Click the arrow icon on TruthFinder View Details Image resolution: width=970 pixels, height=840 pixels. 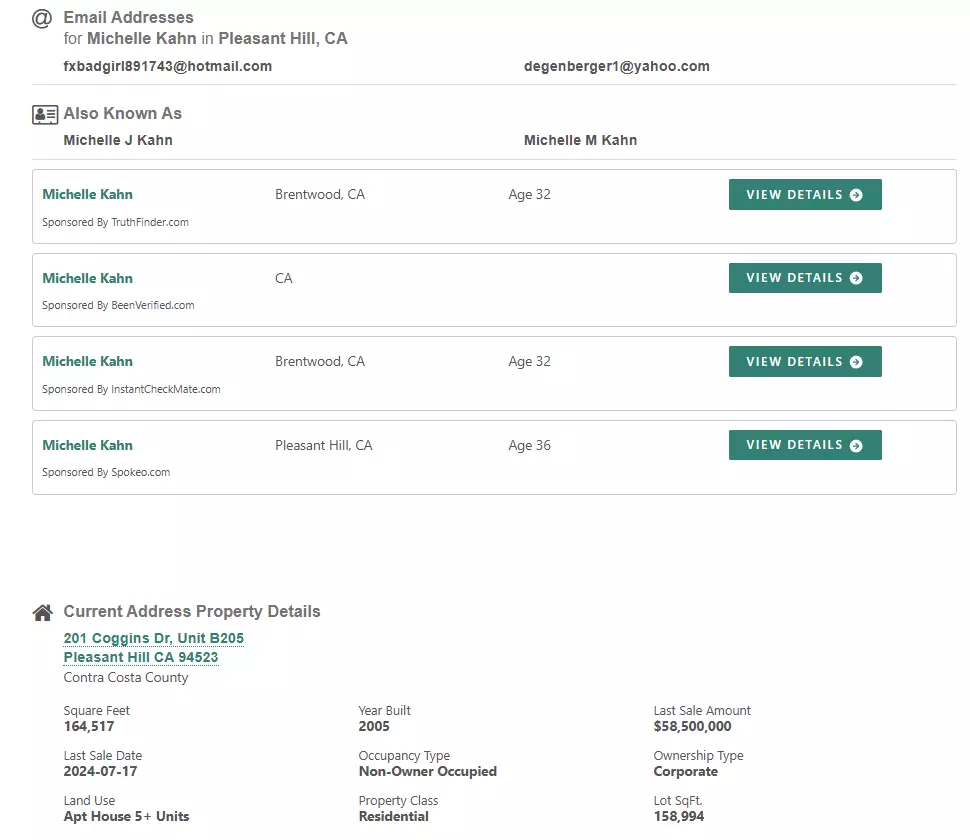tap(856, 195)
